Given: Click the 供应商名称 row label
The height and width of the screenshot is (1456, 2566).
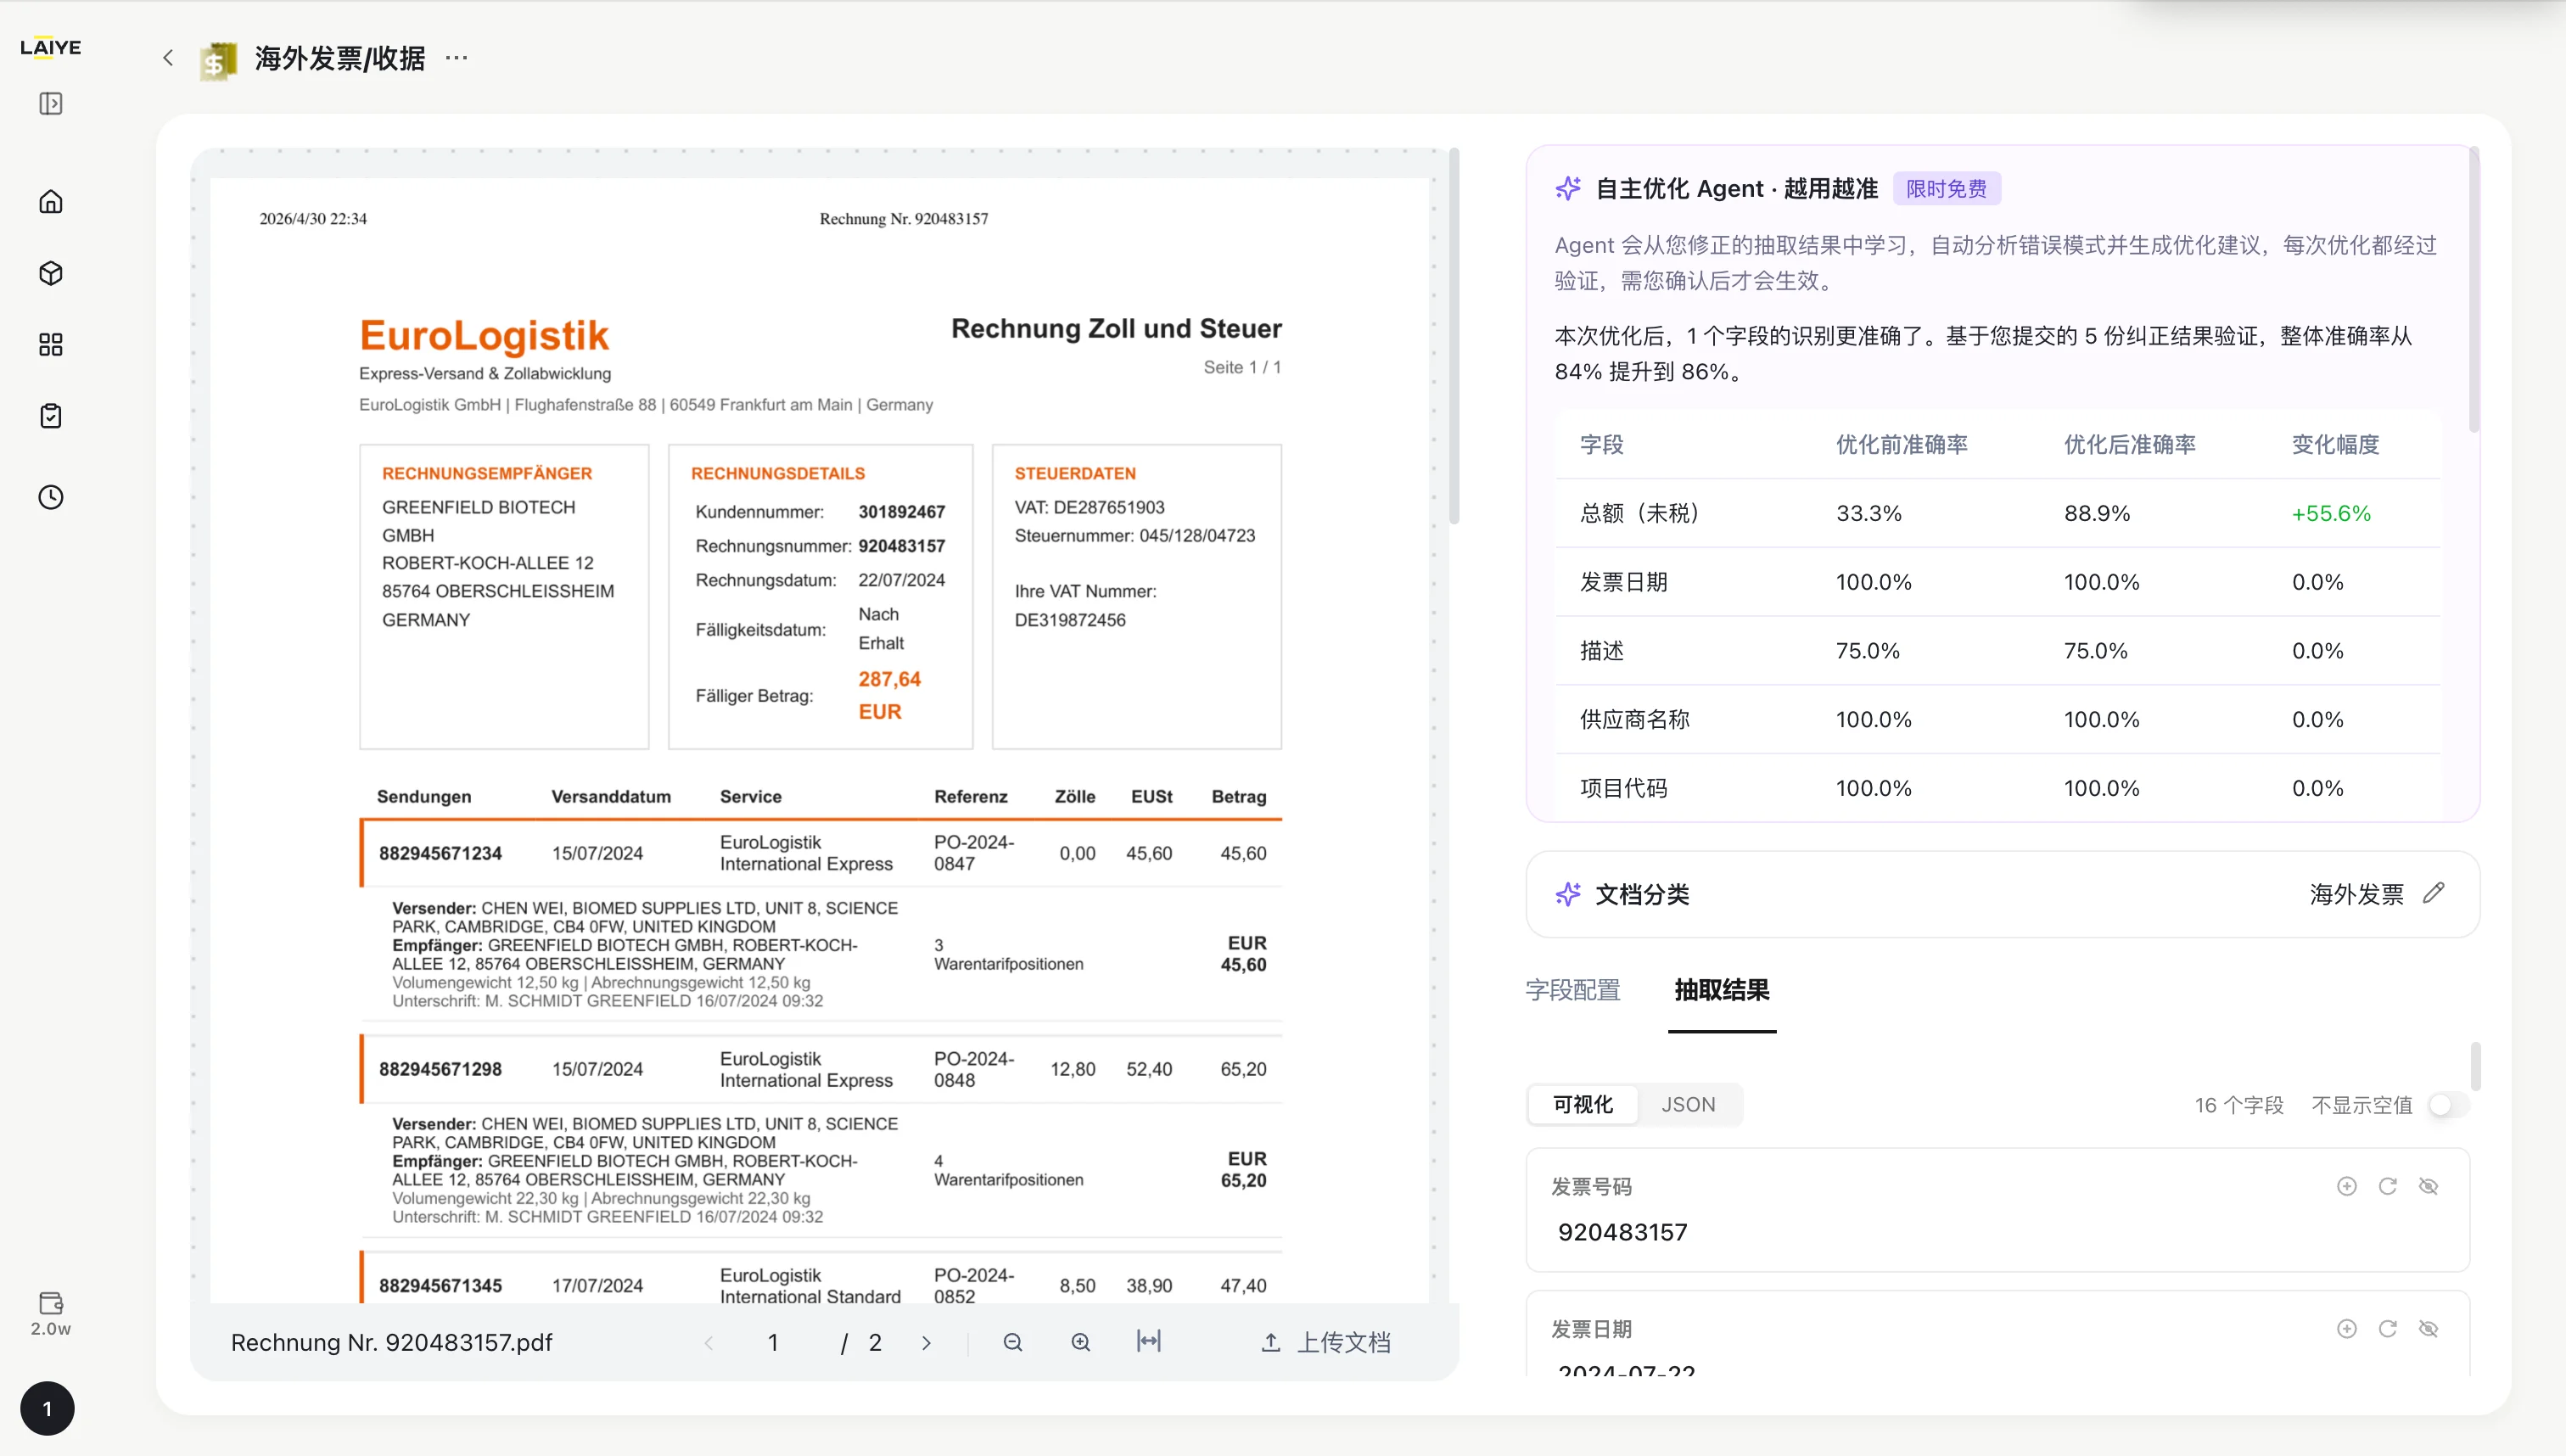Looking at the screenshot, I should coord(1634,719).
